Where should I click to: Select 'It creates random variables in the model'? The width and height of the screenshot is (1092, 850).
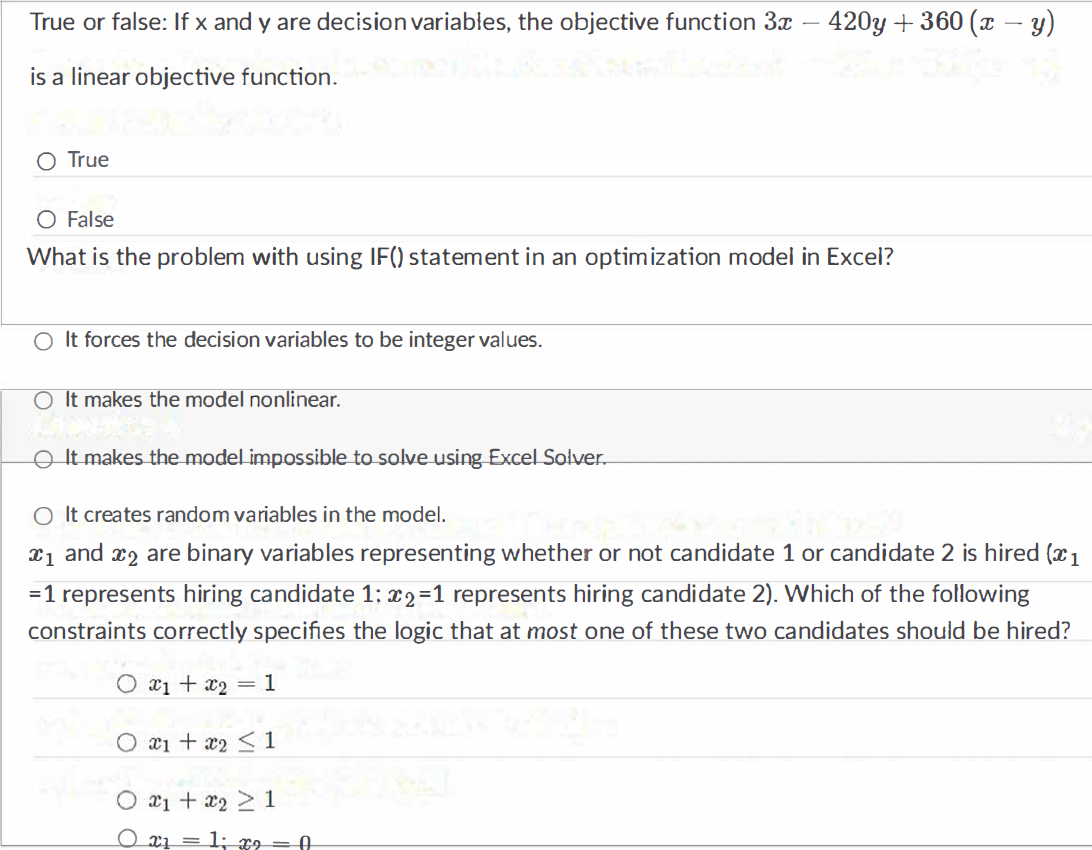(x=44, y=515)
